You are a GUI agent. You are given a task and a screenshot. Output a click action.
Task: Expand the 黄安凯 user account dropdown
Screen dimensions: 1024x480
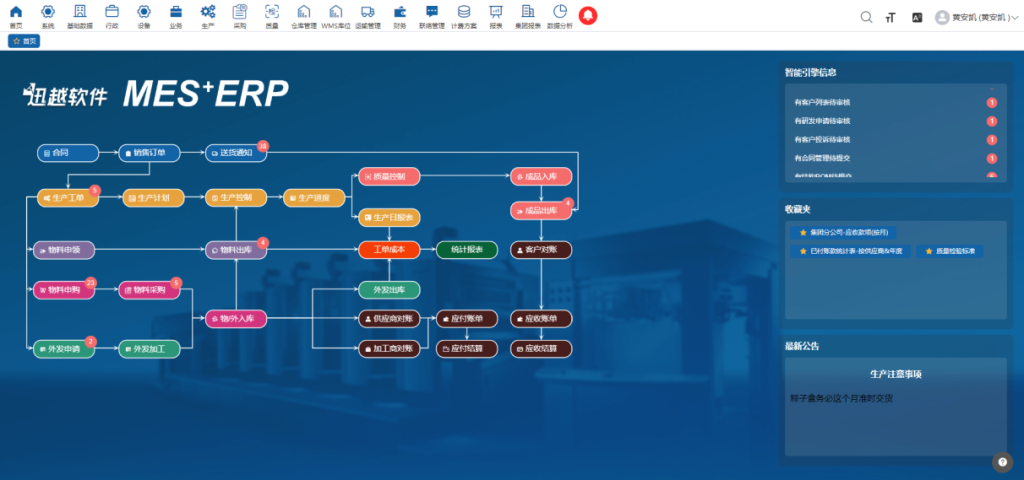pos(975,17)
